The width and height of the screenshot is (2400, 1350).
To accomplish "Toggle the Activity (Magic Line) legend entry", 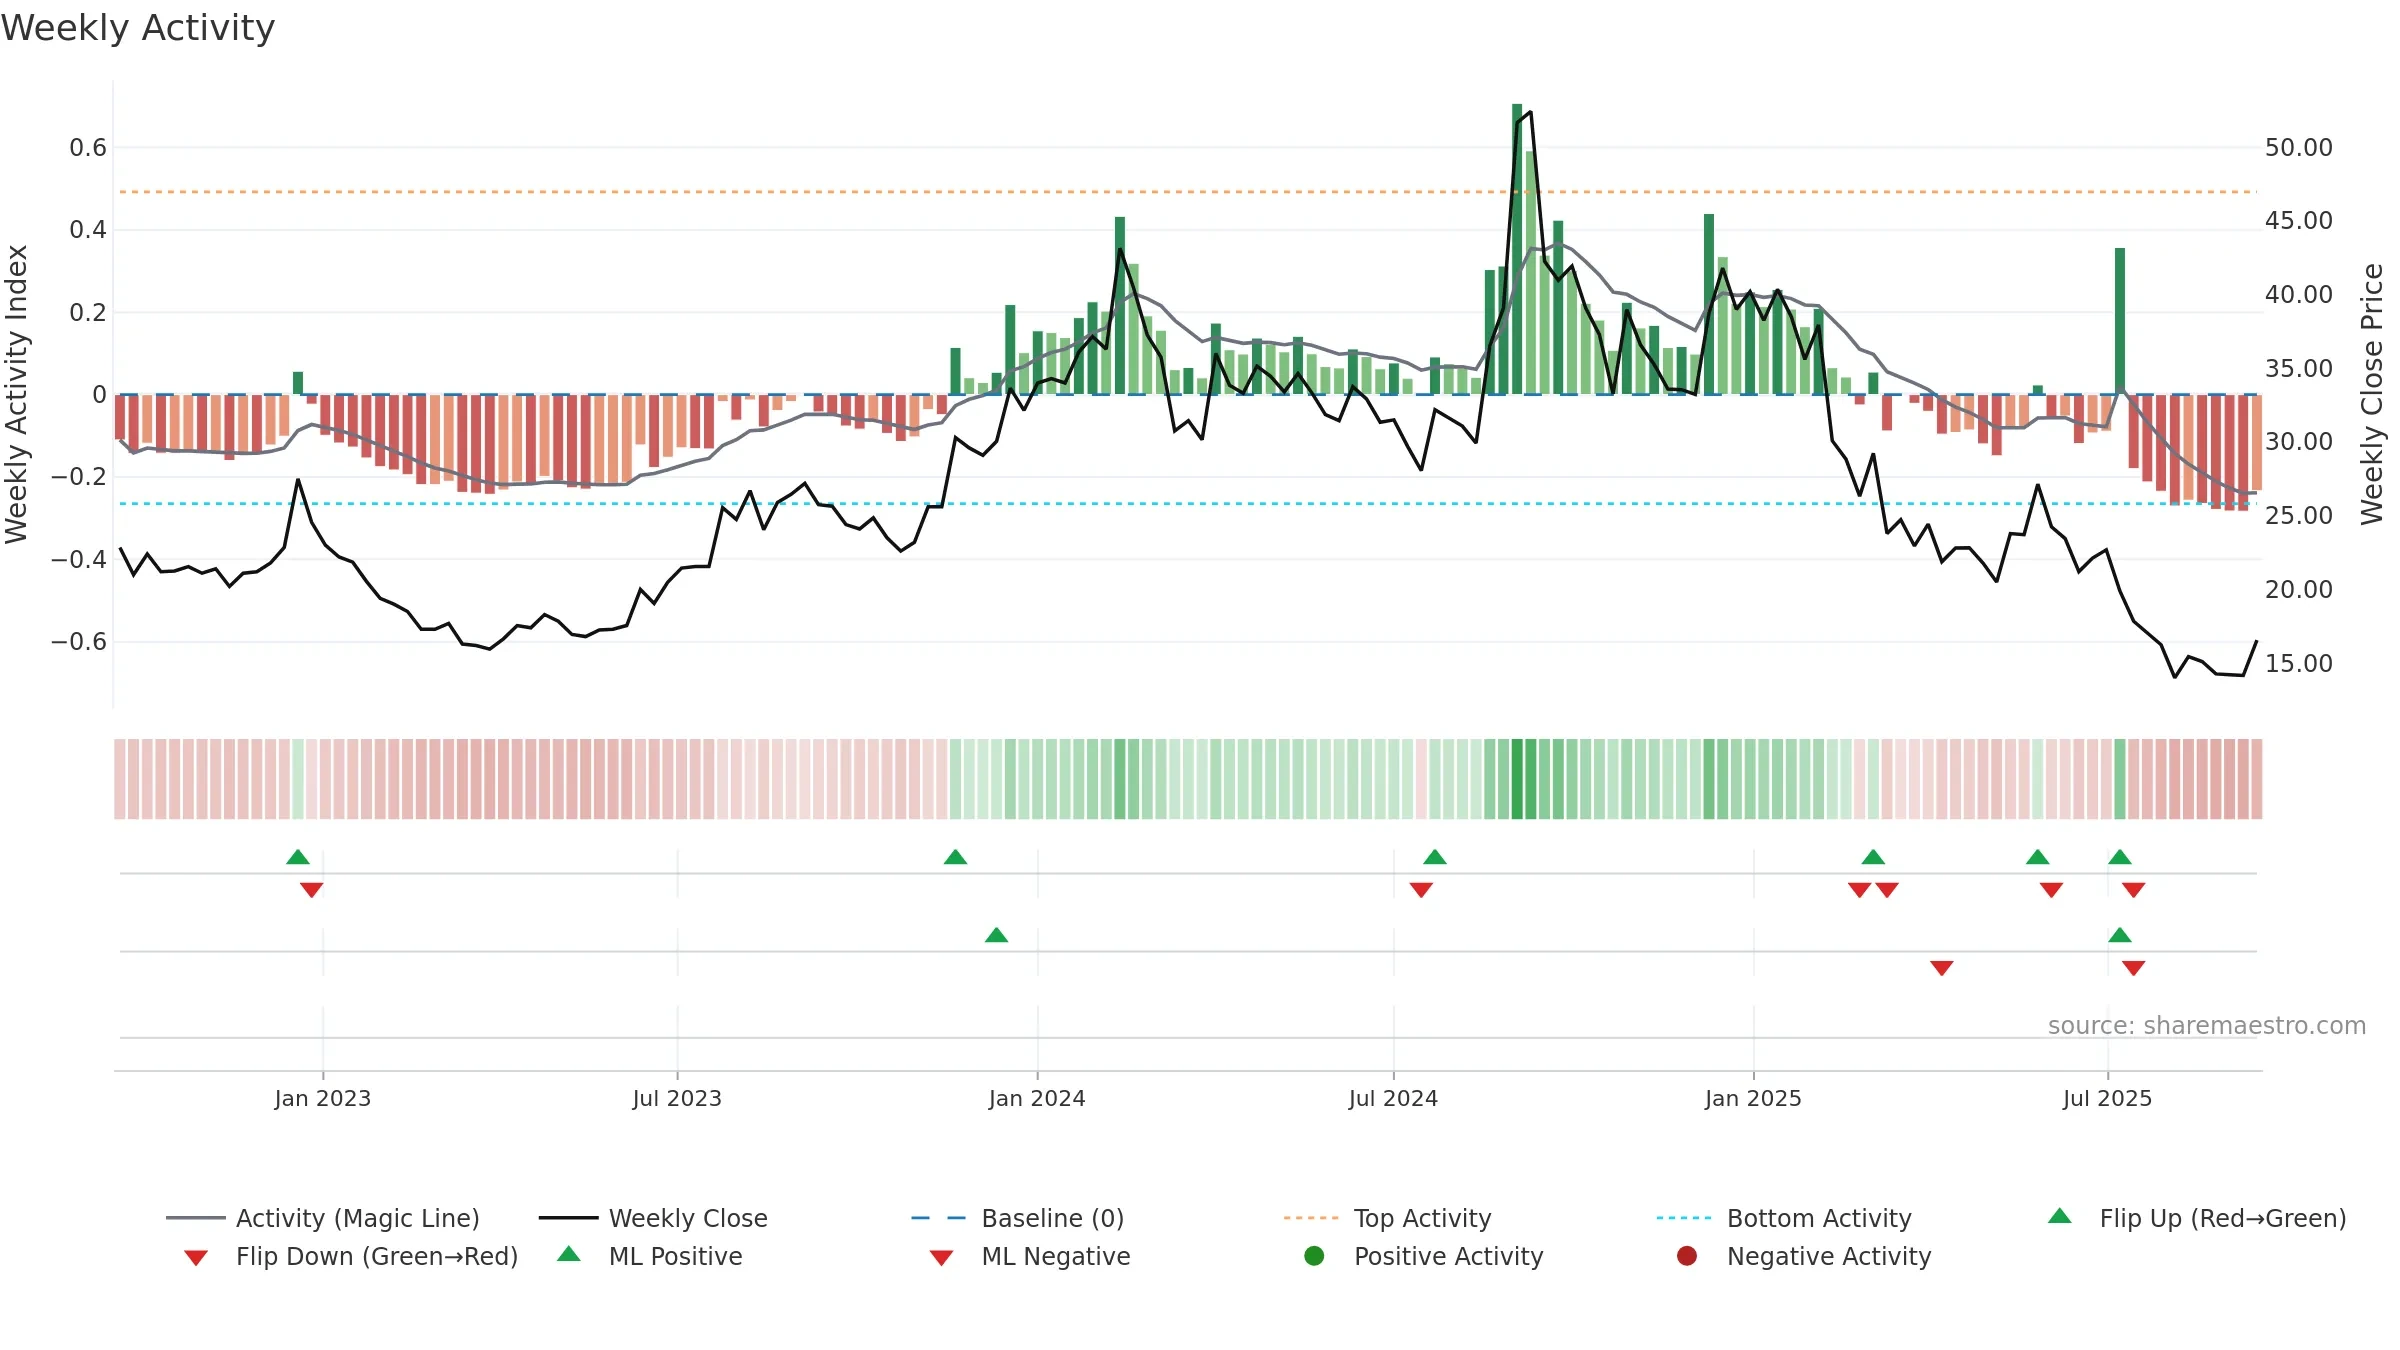I will [x=322, y=1218].
